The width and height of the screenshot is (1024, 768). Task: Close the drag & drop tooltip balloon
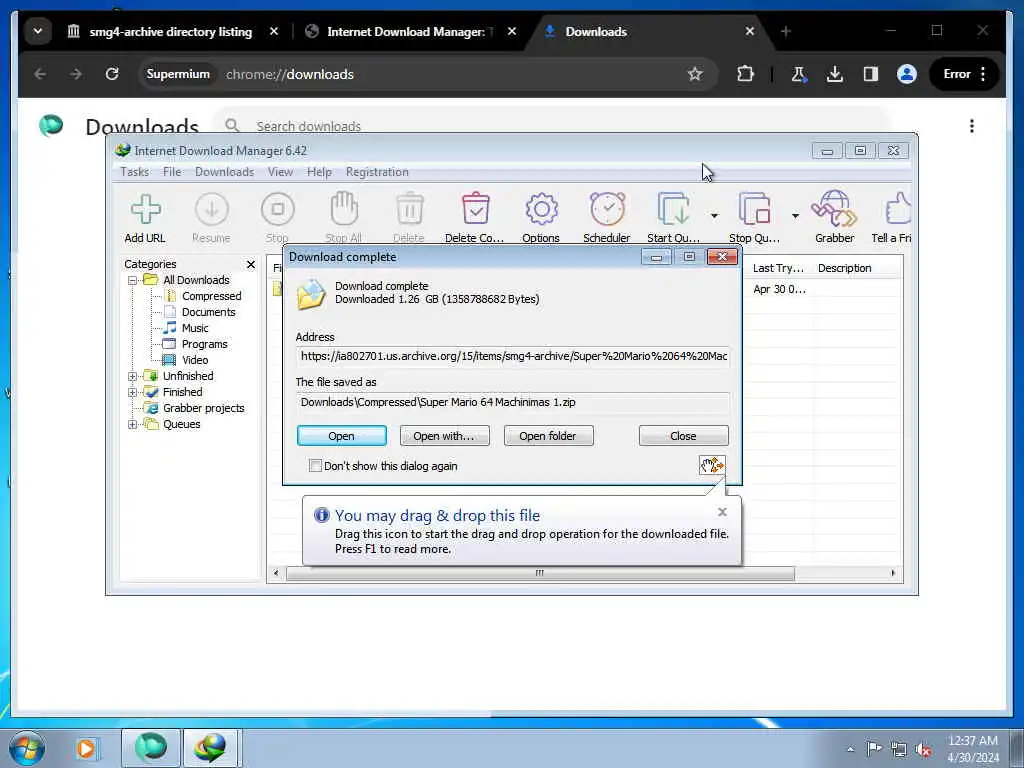pyautogui.click(x=722, y=512)
